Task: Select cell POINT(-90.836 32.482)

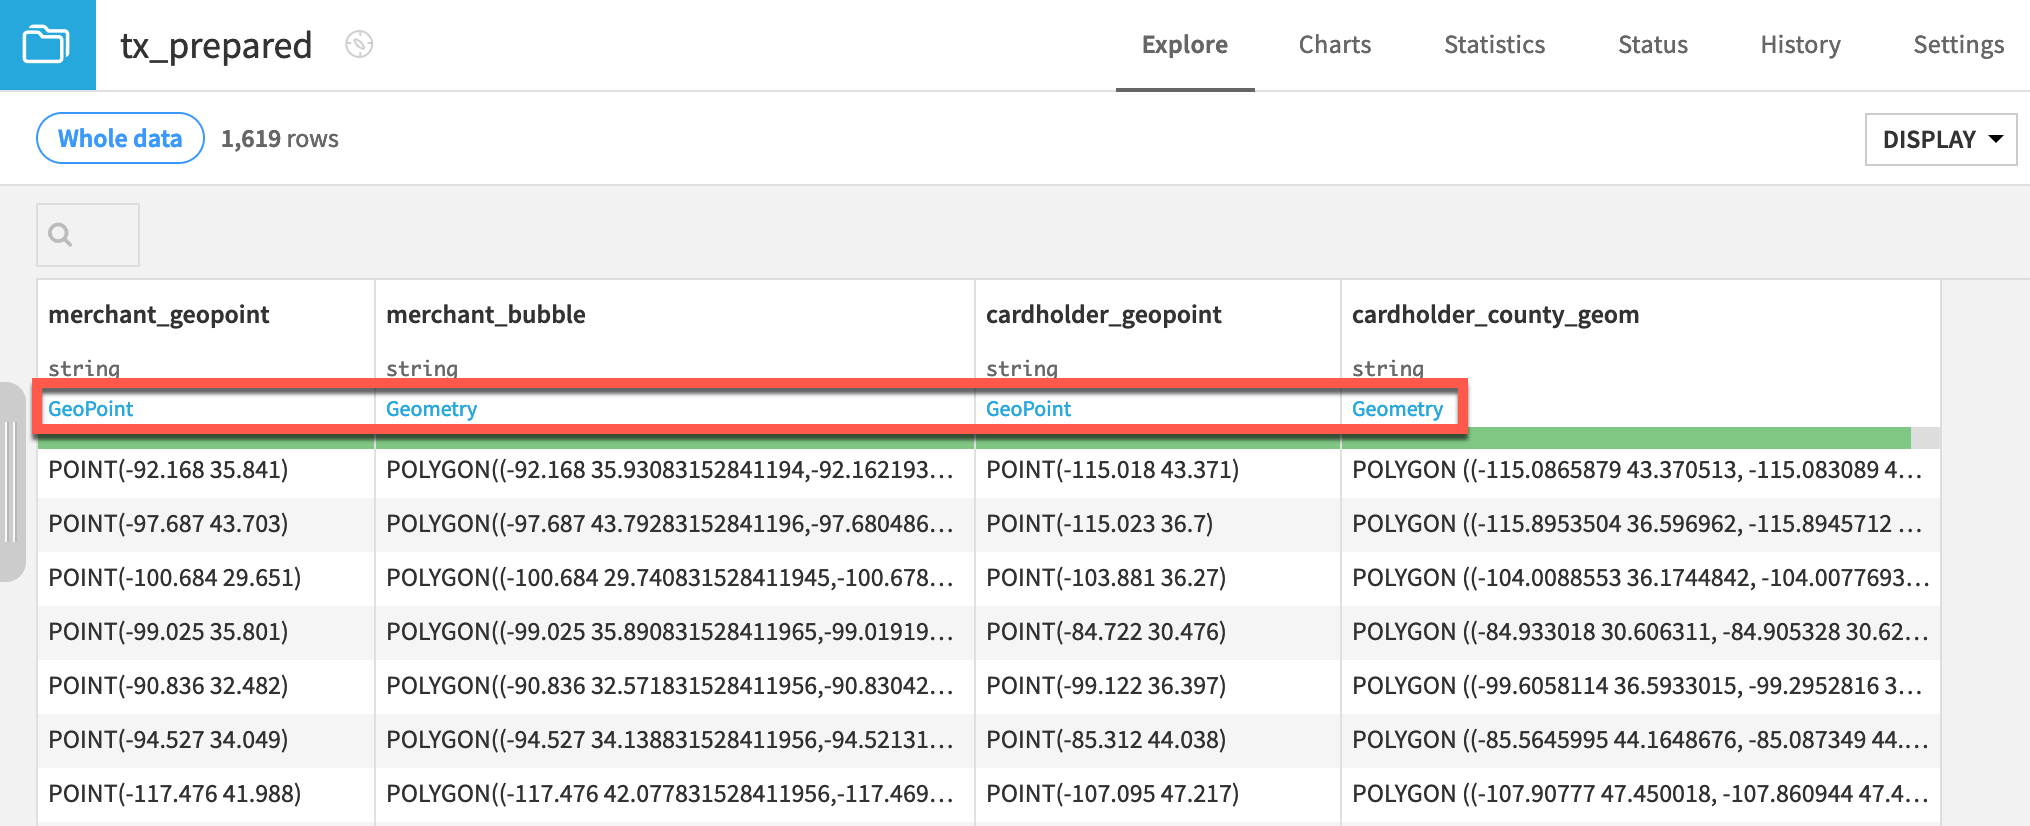Action: point(206,686)
